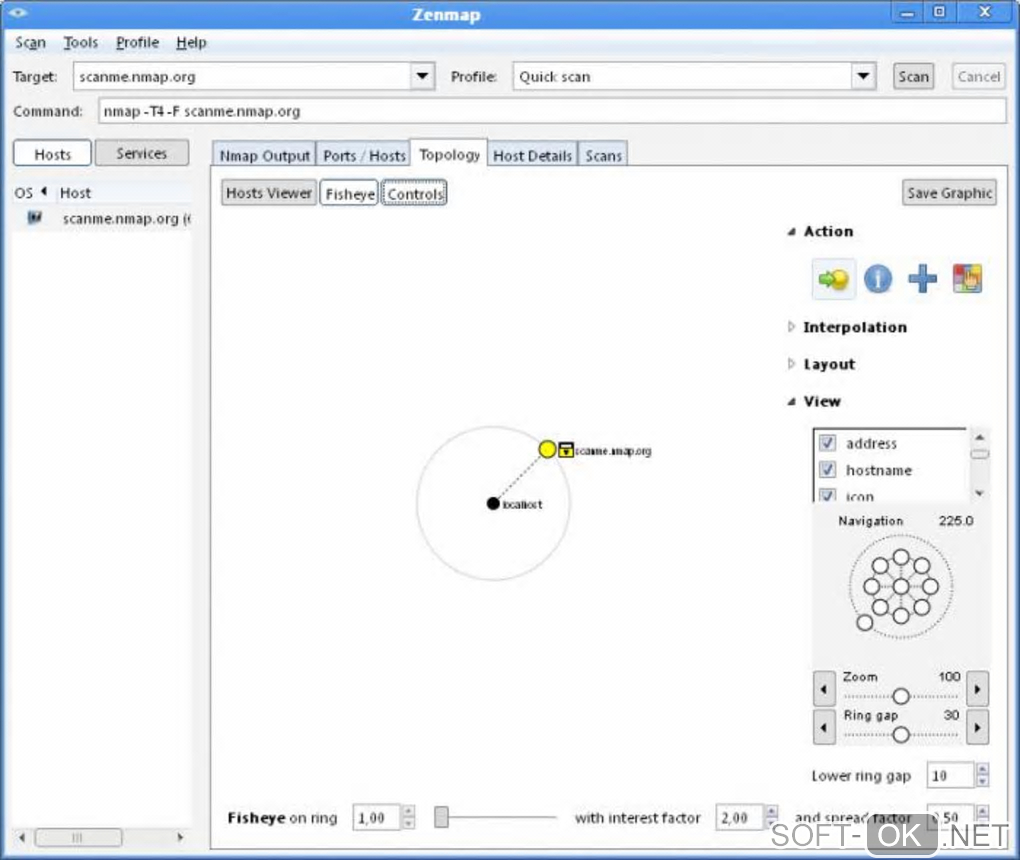Screen dimensions: 1020x860
Task: Toggle the Fisheye button
Action: (x=349, y=193)
